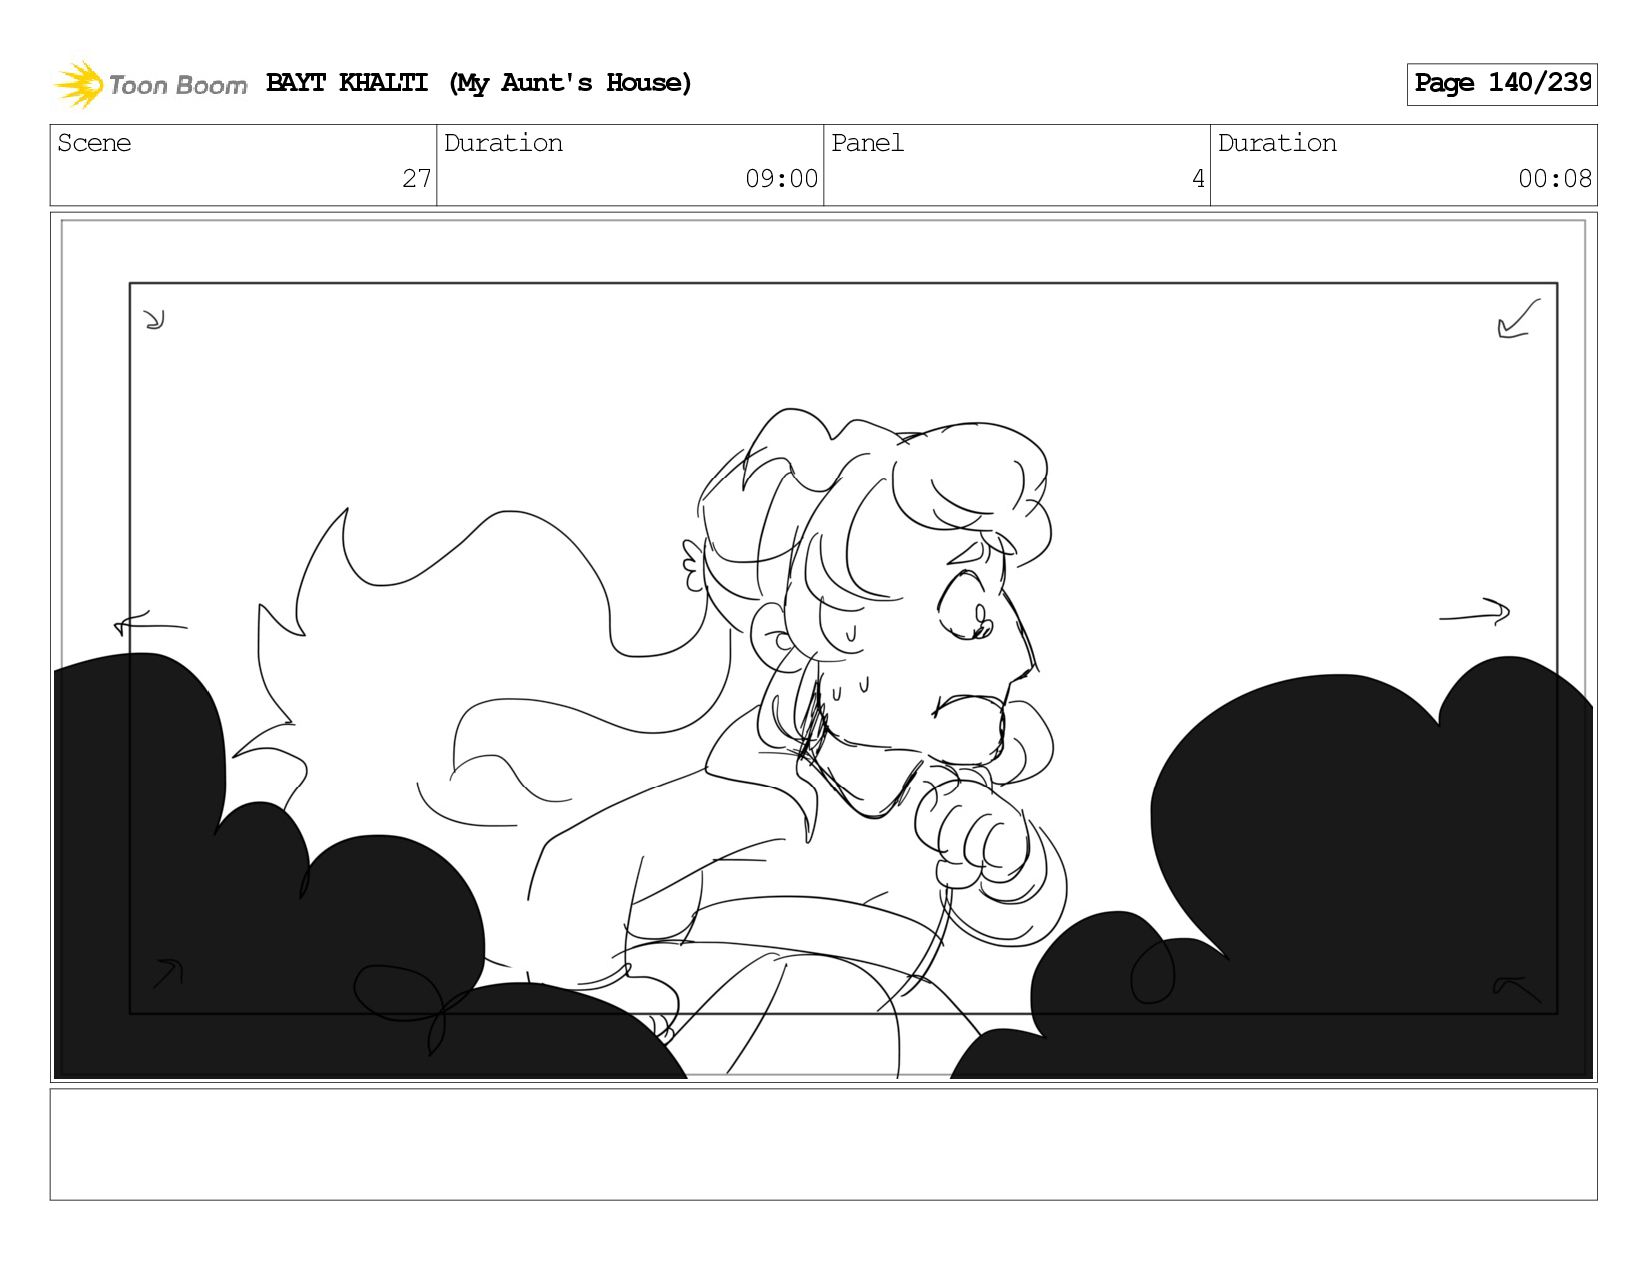
Task: Select panel number 4
Action: point(1198,179)
